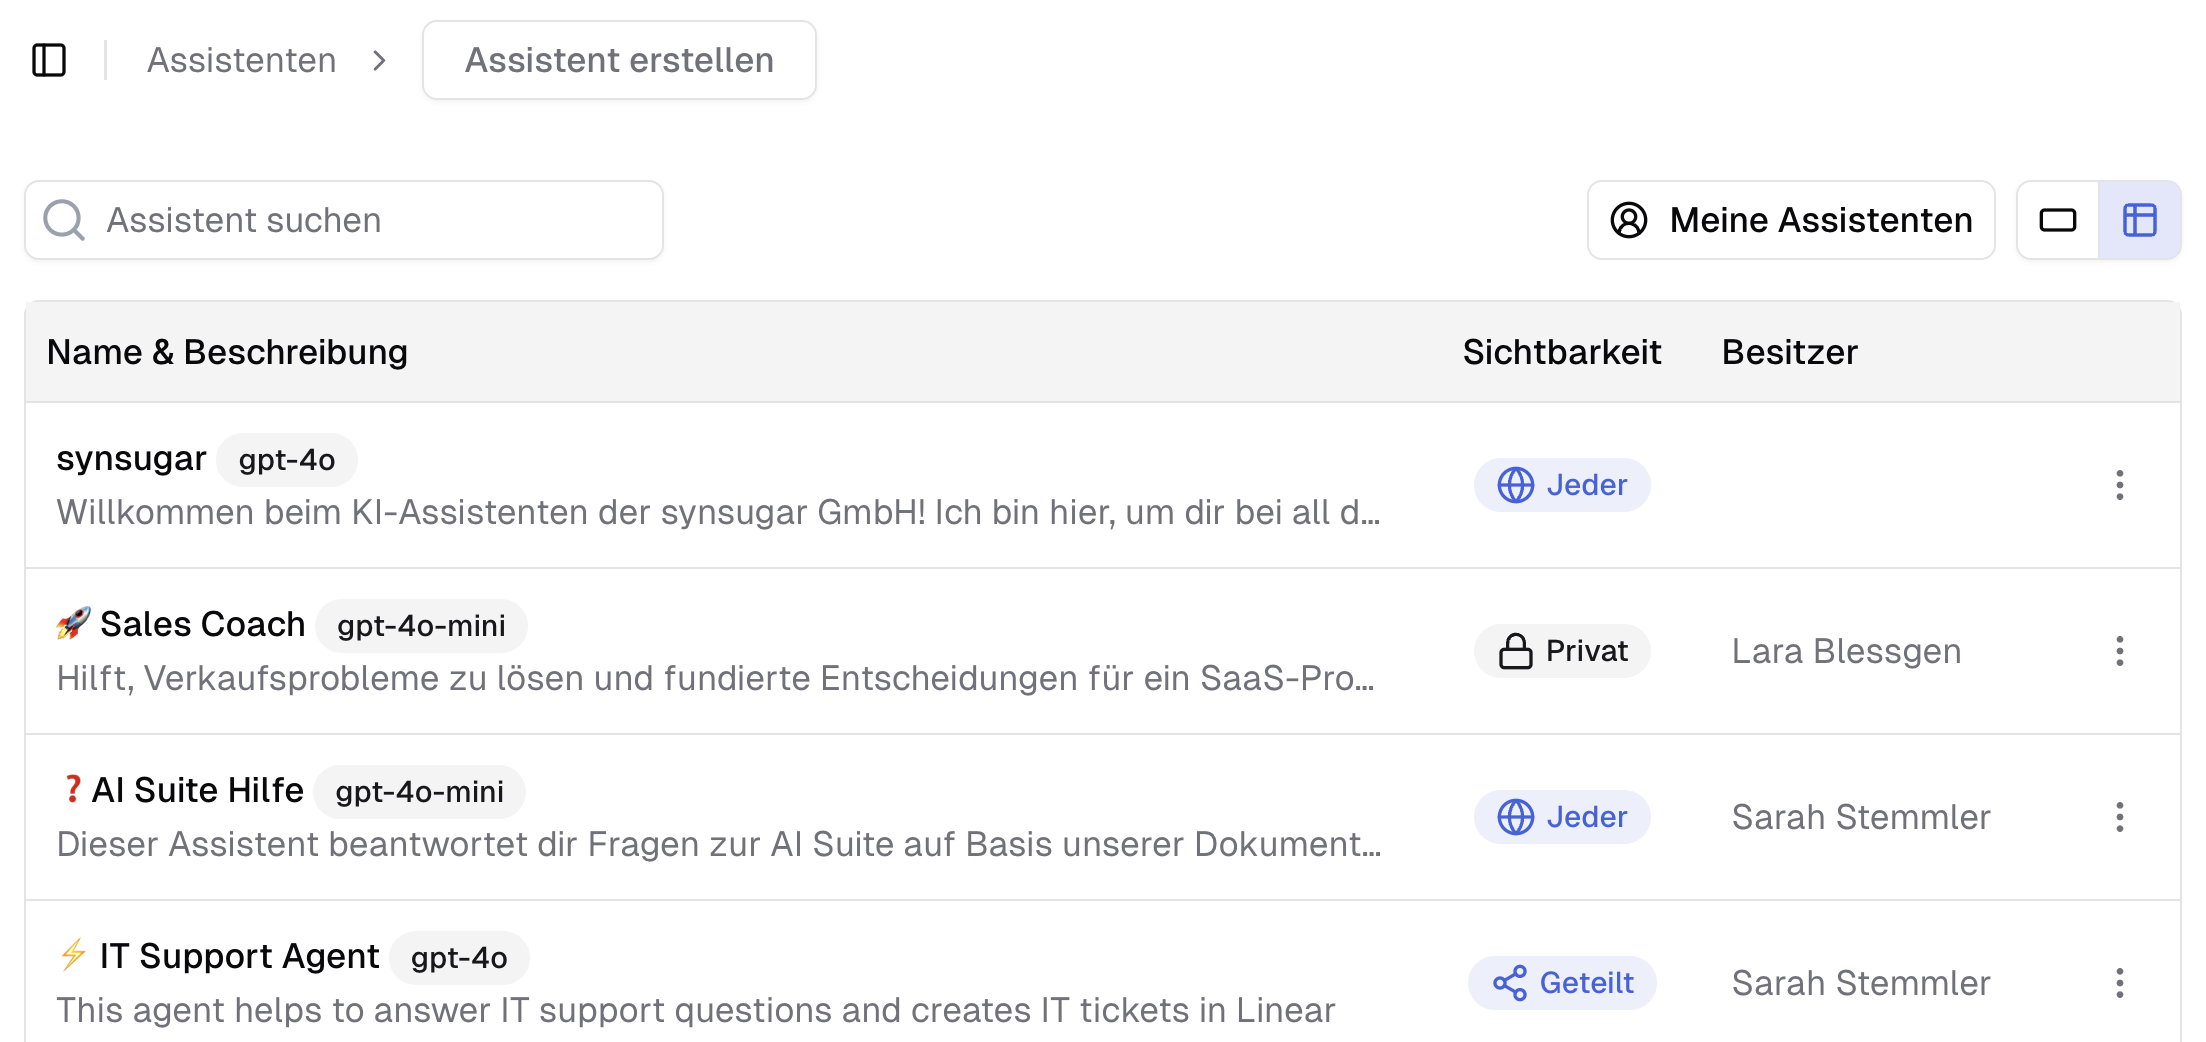Click the Assistent erstellen button

[618, 60]
